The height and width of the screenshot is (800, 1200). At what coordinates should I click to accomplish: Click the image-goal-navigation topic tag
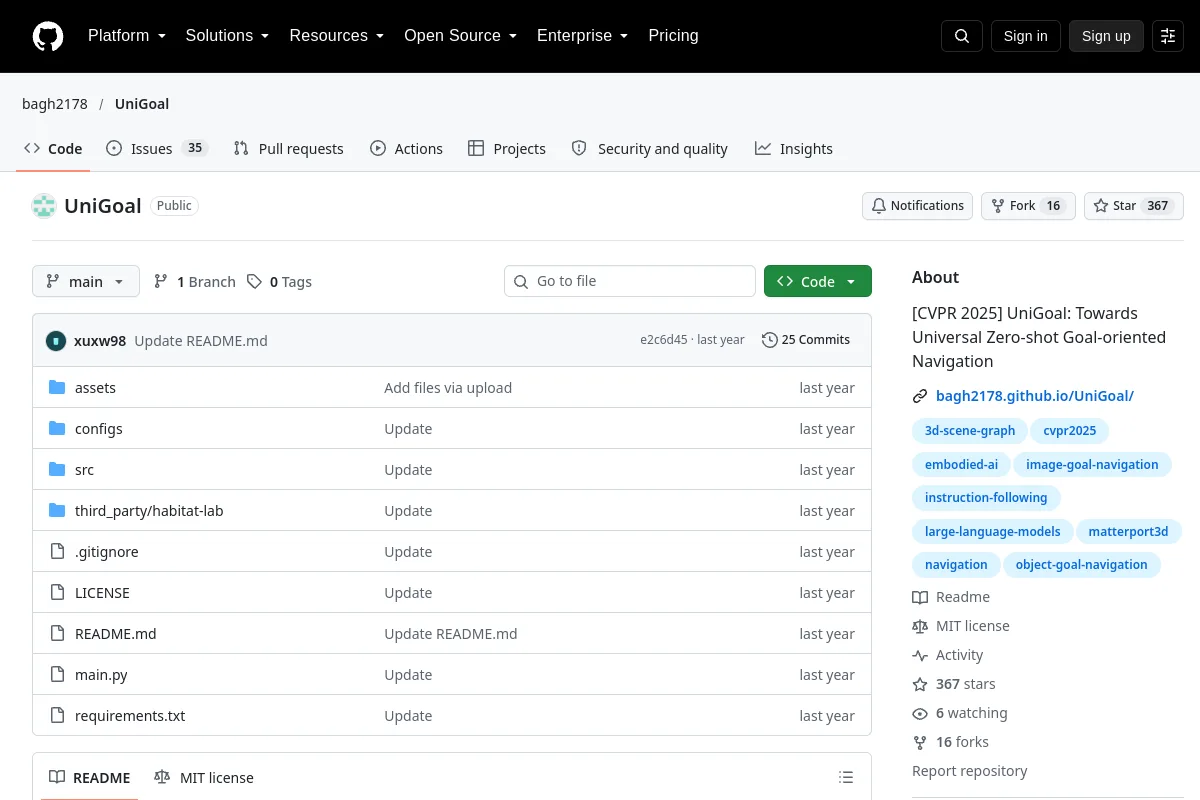pyautogui.click(x=1092, y=464)
